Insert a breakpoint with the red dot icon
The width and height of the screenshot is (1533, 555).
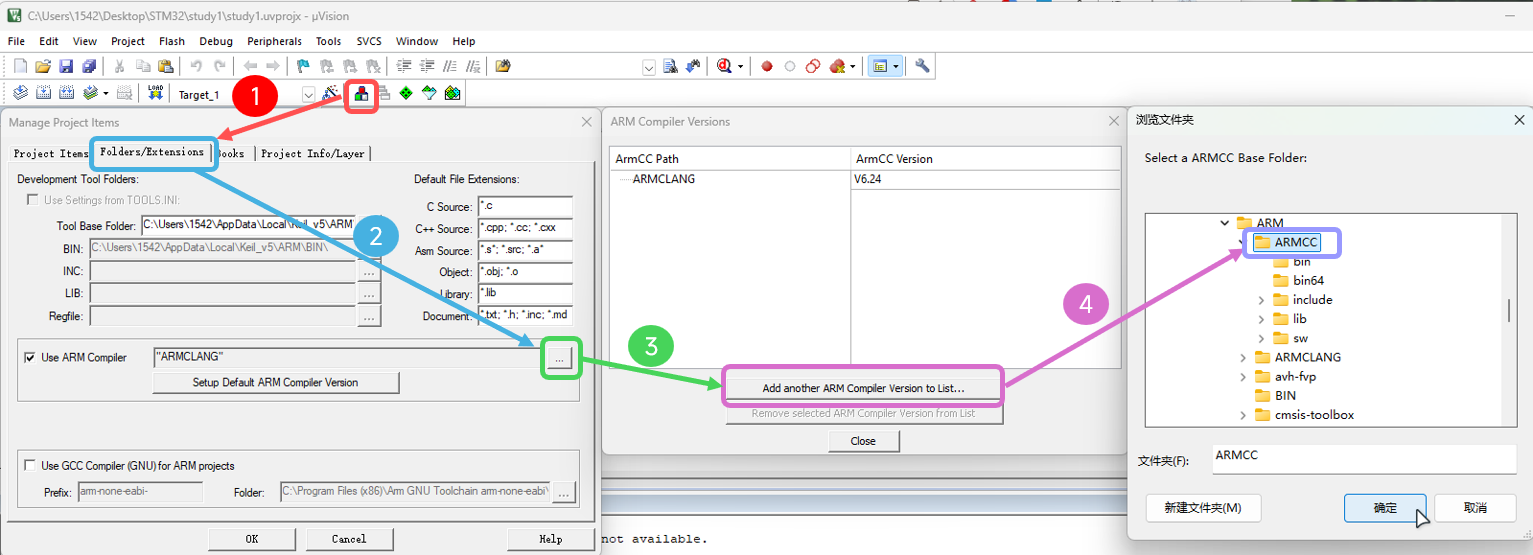click(767, 66)
